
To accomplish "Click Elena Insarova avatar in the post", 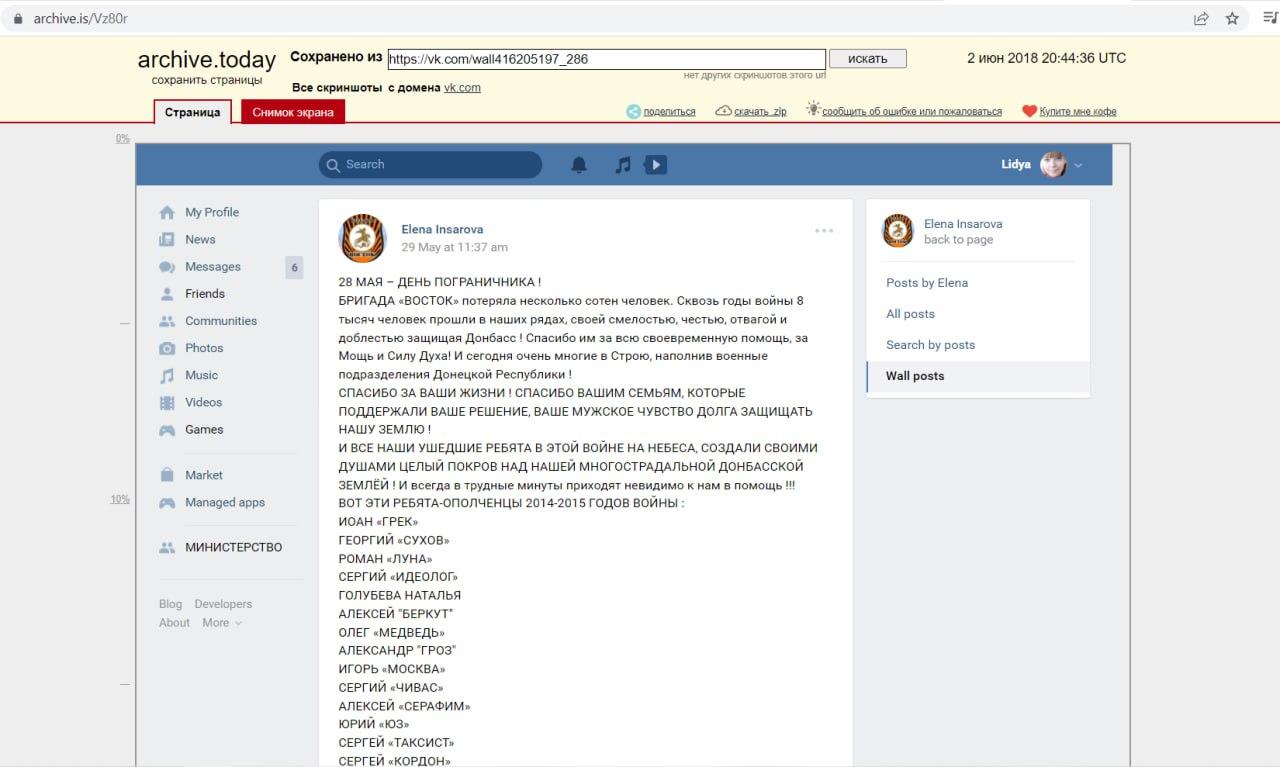I will click(x=363, y=238).
